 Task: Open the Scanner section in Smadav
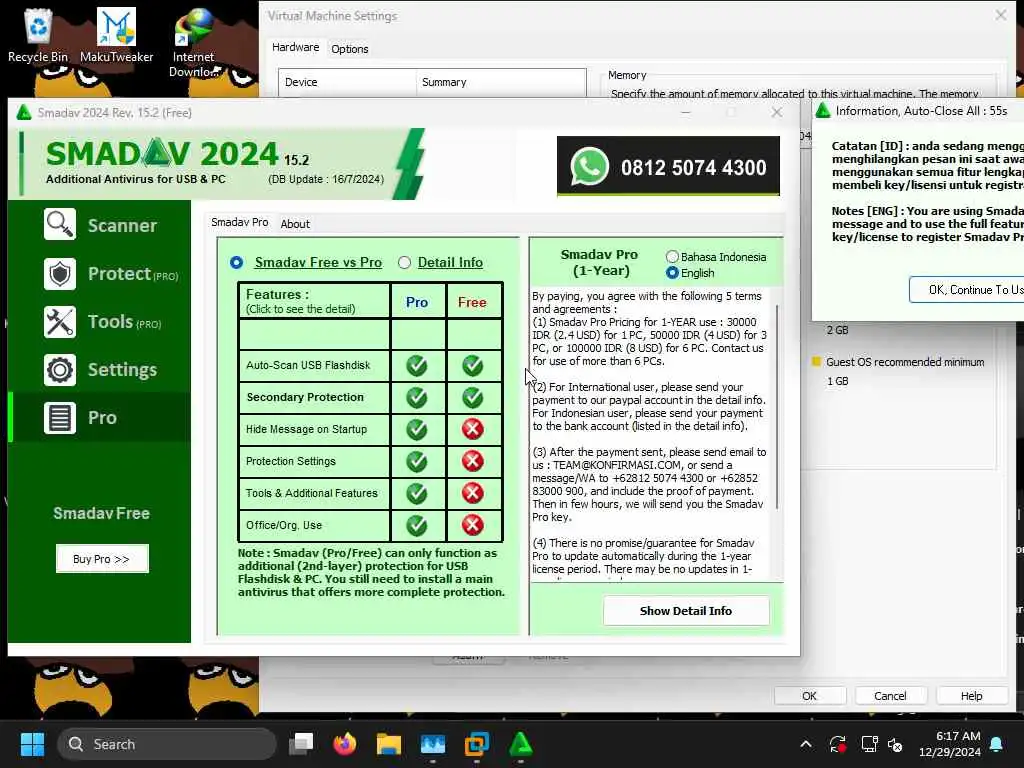(x=100, y=225)
